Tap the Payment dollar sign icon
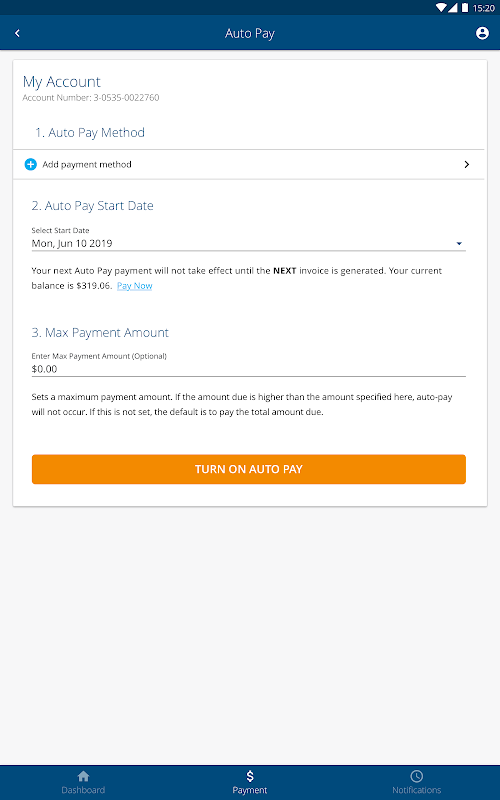This screenshot has width=500, height=800. pos(250,776)
